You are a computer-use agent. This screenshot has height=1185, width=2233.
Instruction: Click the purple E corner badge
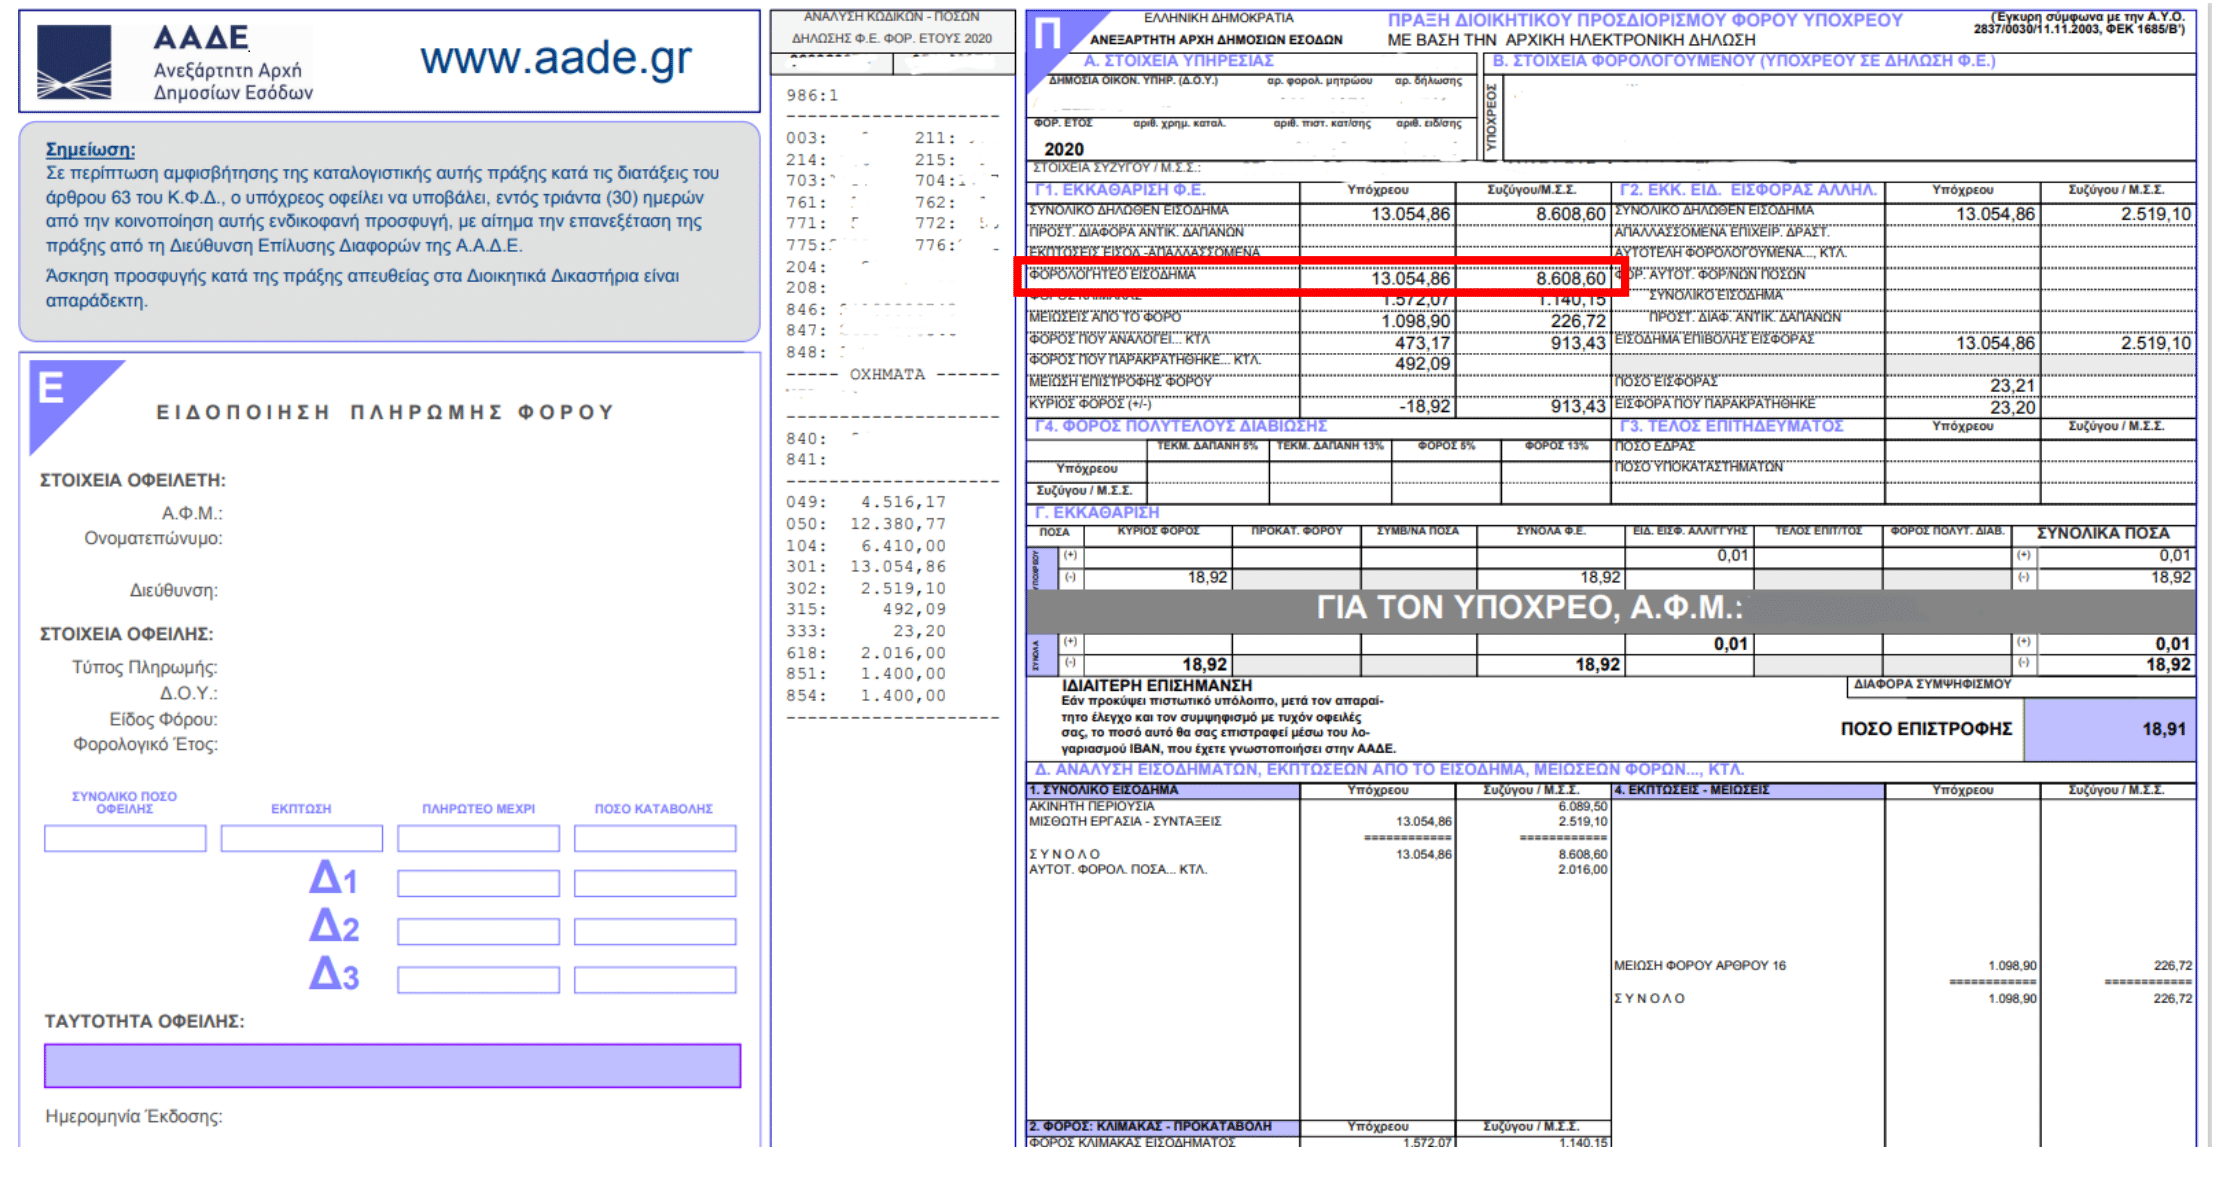click(x=54, y=390)
